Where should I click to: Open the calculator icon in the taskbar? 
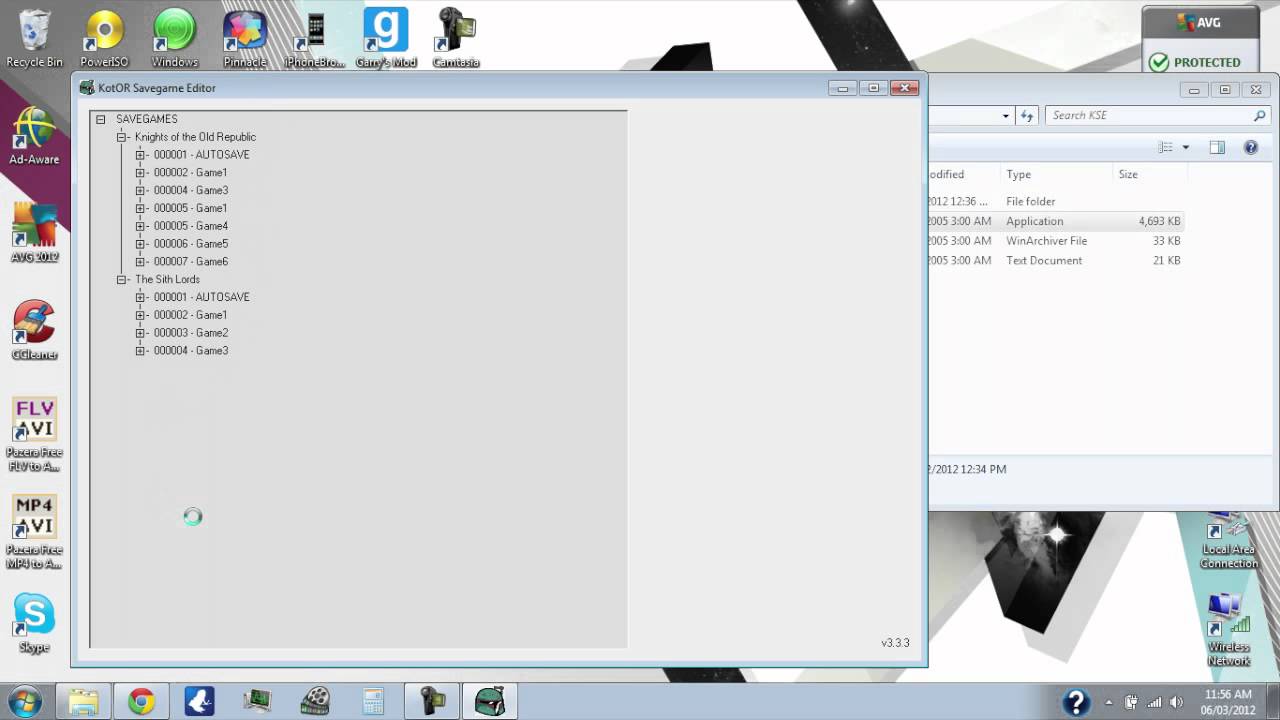(373, 702)
